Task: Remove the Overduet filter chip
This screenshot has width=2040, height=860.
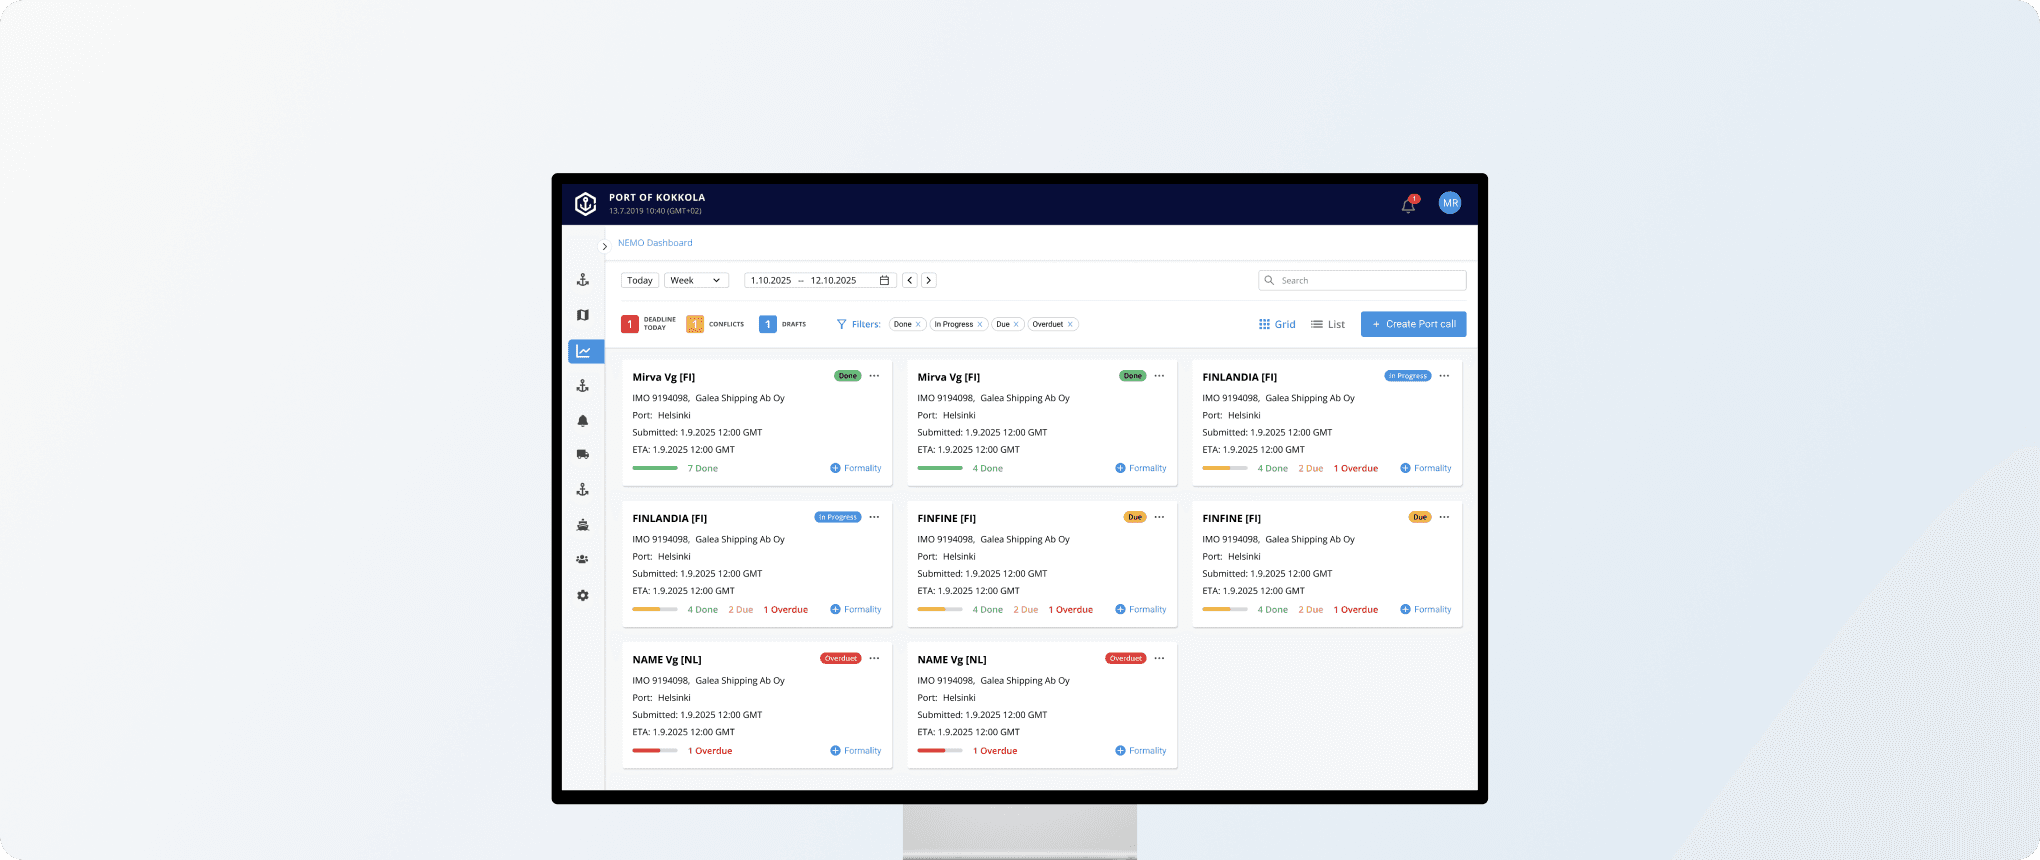Action: (x=1070, y=324)
